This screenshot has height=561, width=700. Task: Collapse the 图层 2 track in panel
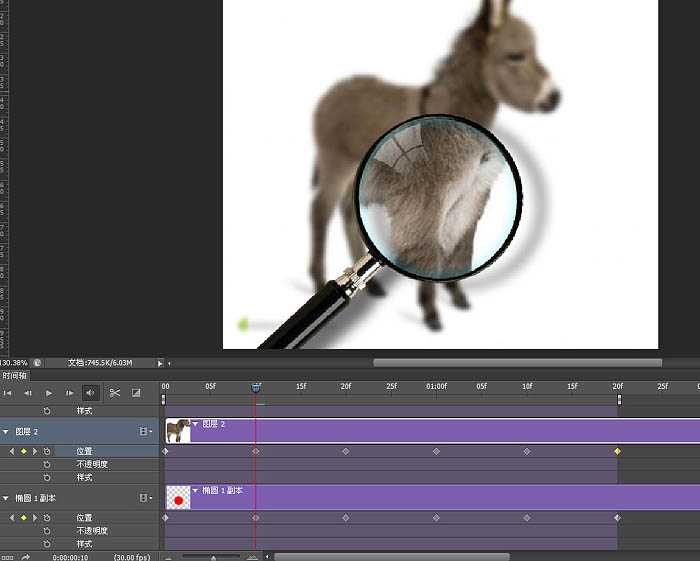coord(6,432)
